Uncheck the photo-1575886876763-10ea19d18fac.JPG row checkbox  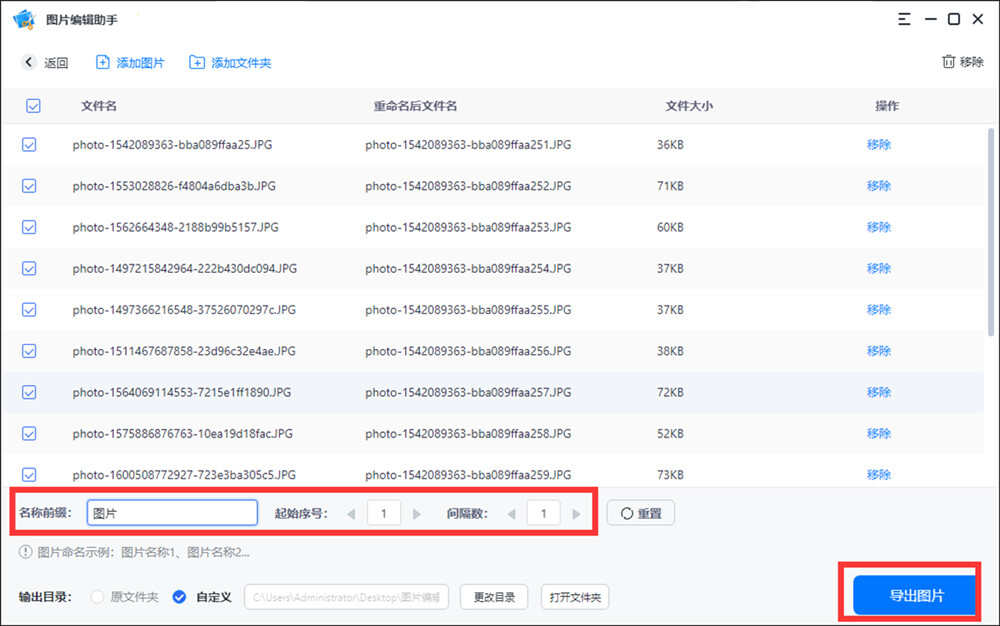(x=29, y=433)
